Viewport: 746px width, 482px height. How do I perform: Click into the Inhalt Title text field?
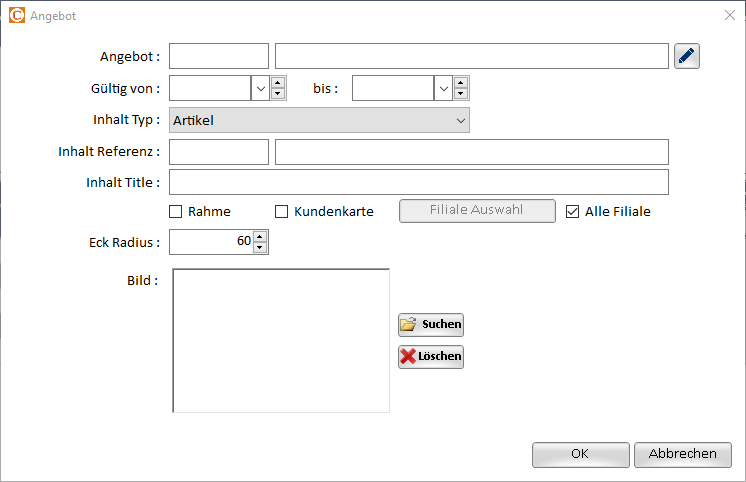click(x=419, y=182)
